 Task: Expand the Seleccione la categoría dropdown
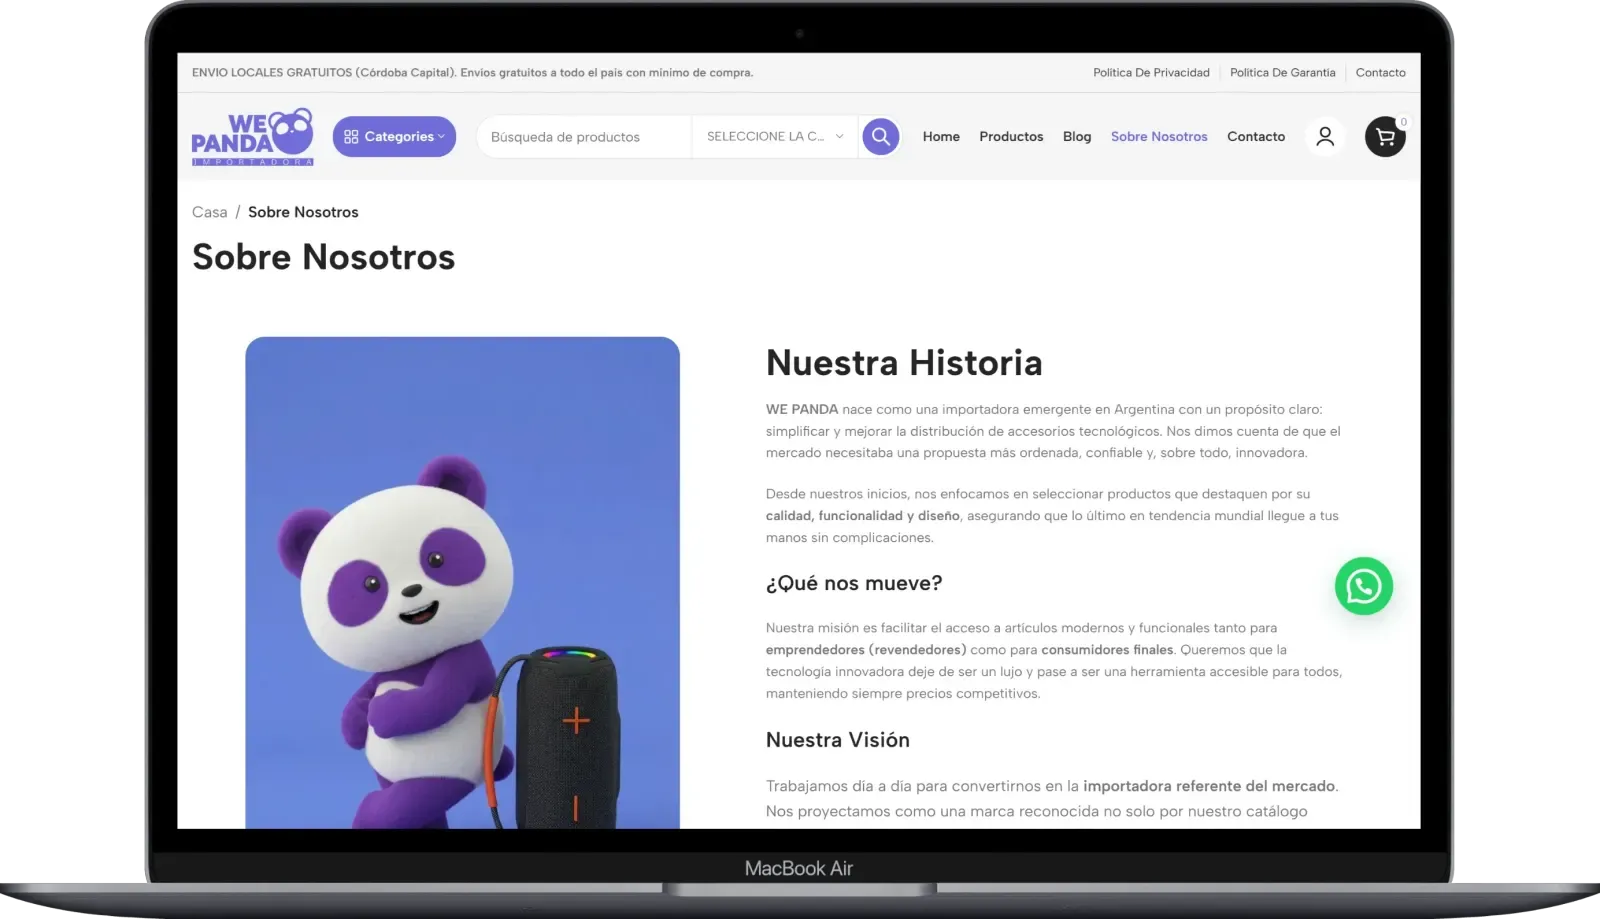click(774, 137)
